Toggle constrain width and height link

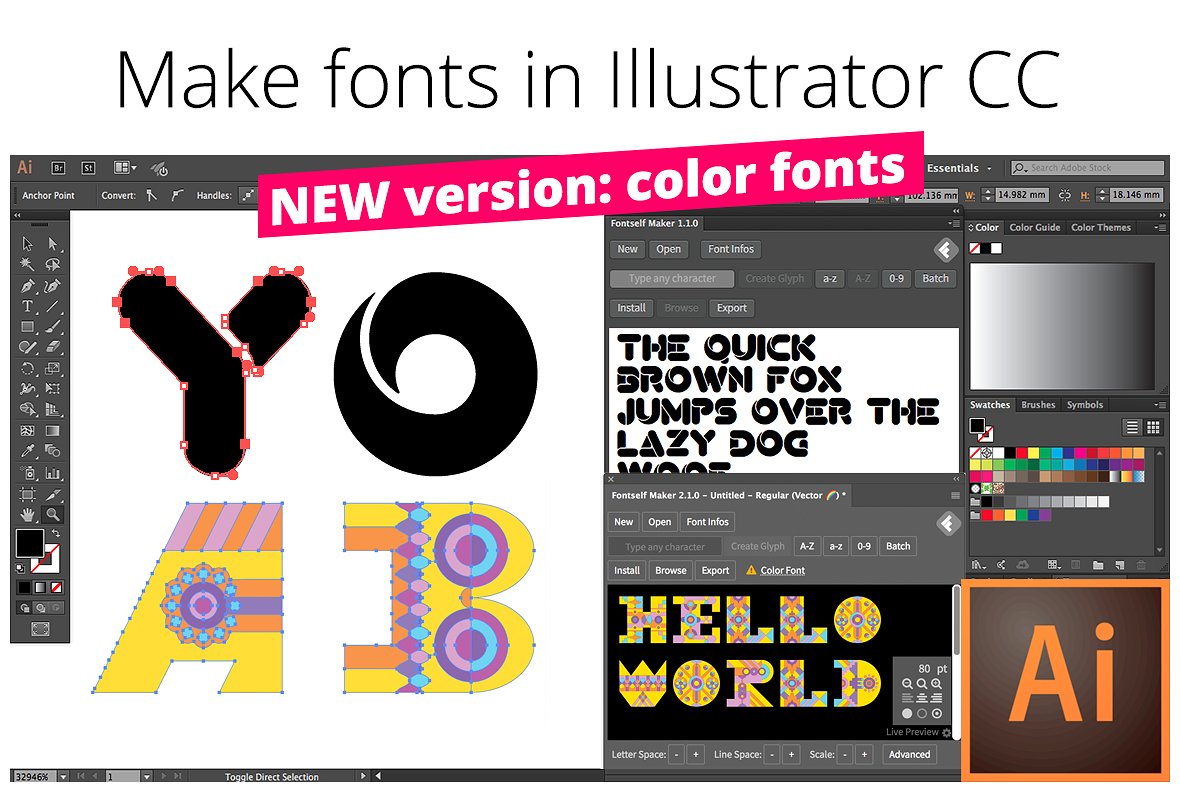pos(1065,195)
